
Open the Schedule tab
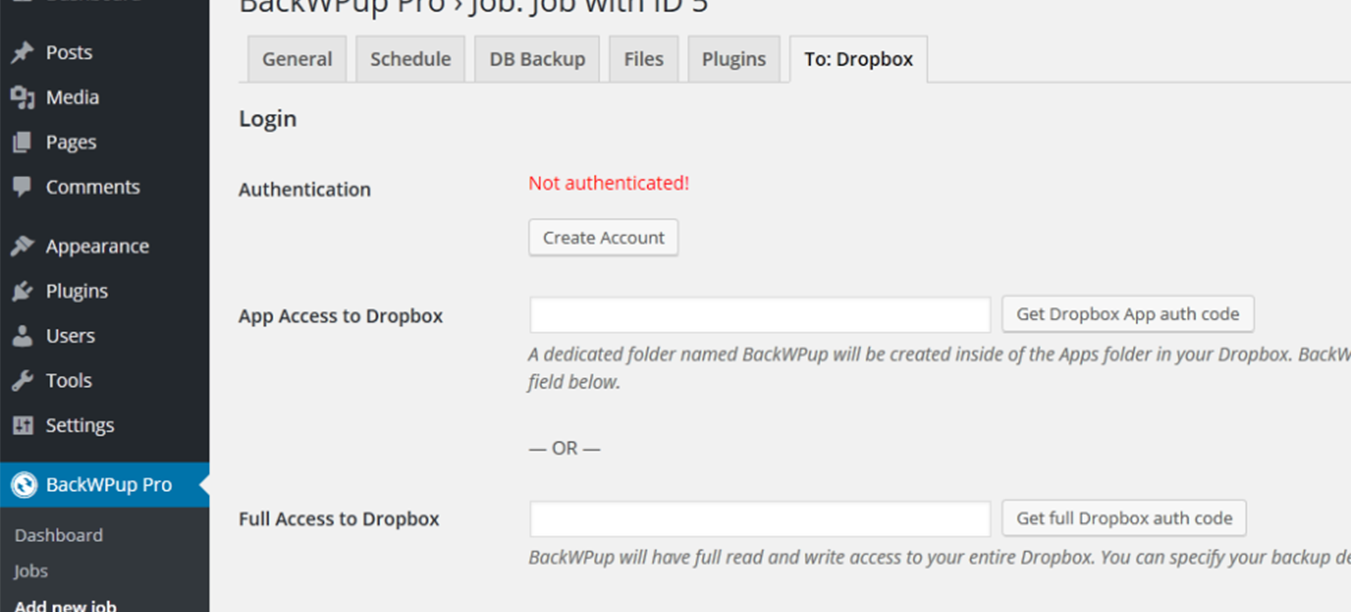(x=410, y=59)
